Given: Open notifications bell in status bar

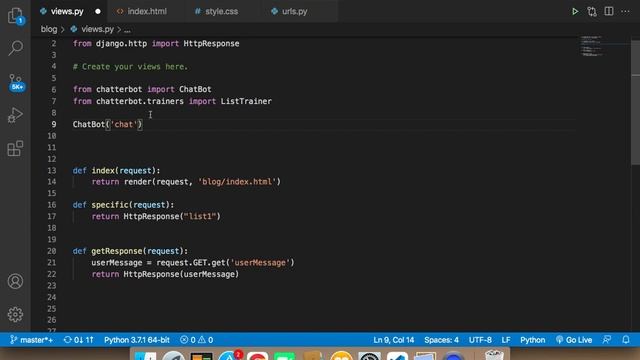Looking at the screenshot, I should click(626, 340).
